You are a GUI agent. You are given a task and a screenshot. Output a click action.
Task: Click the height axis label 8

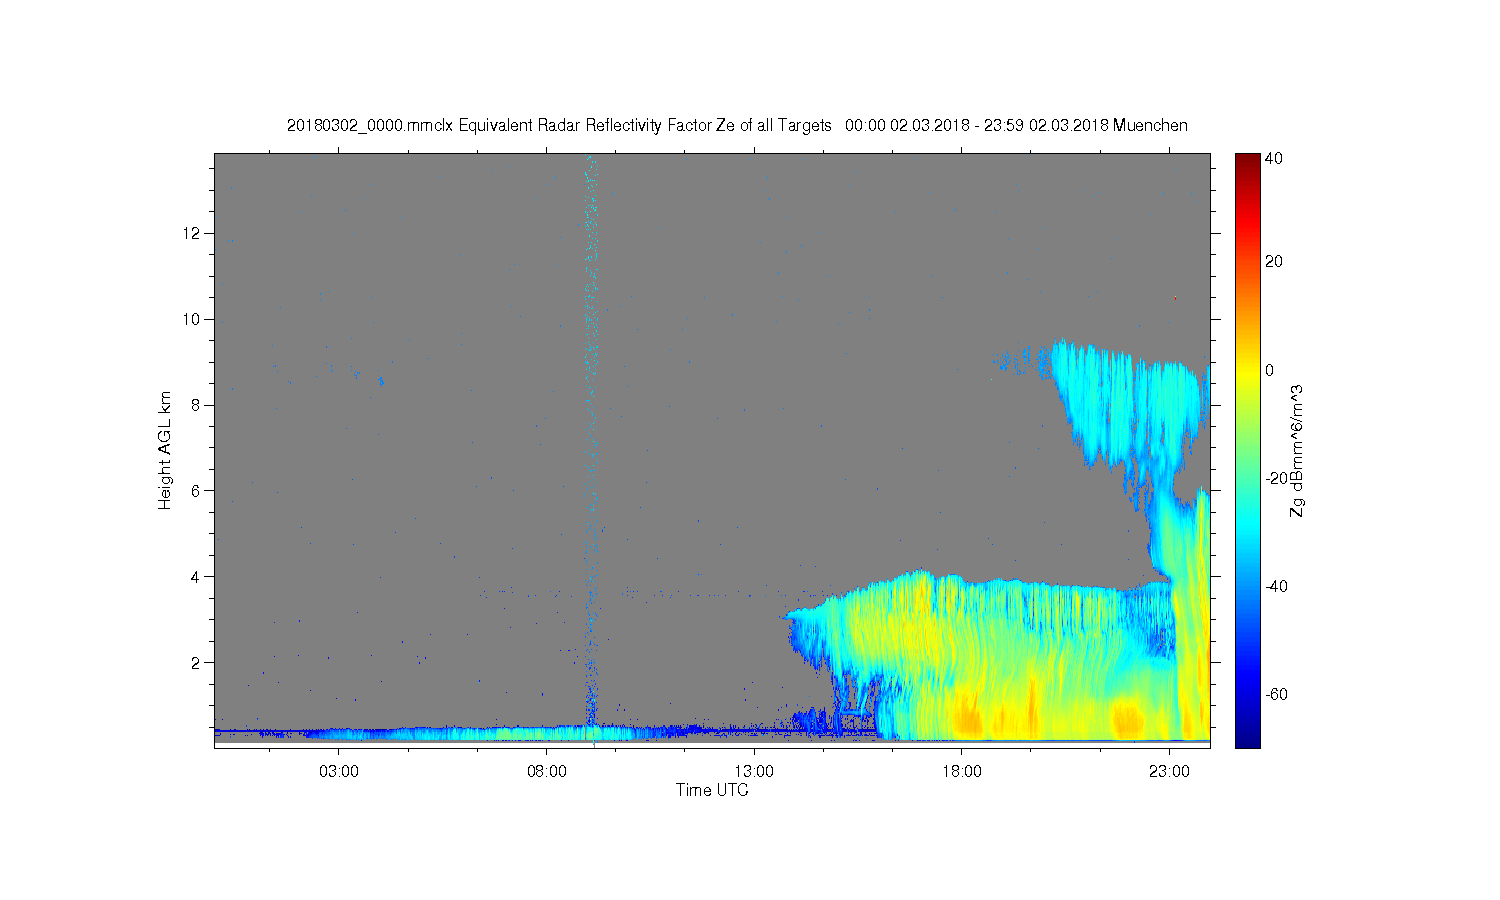coord(197,405)
